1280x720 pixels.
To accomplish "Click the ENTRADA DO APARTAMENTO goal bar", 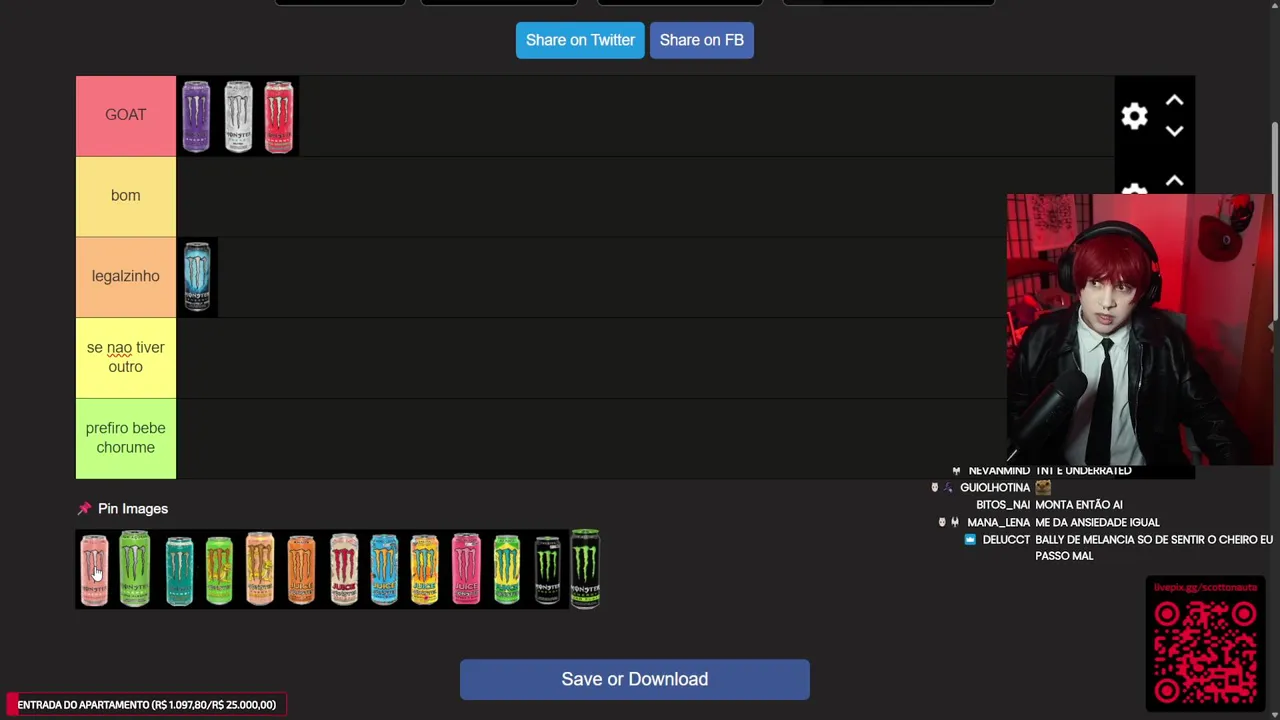I will coord(147,705).
